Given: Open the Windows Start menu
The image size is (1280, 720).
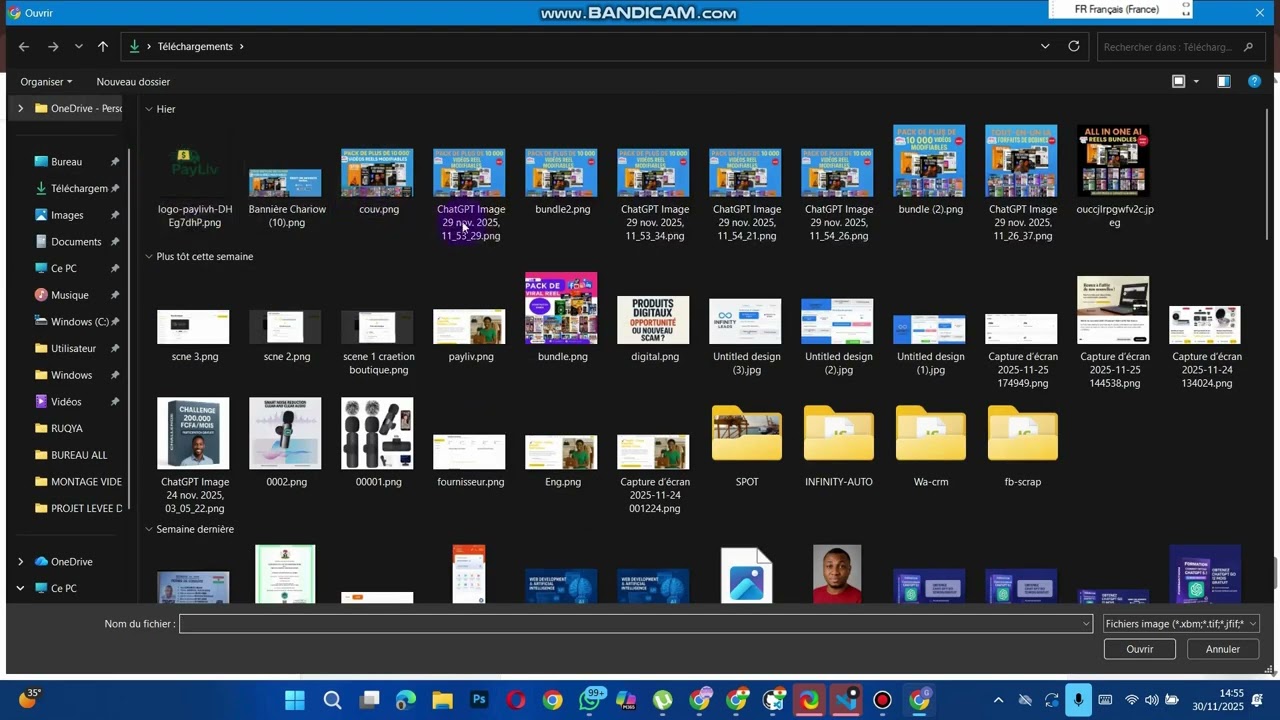Looking at the screenshot, I should click(295, 700).
